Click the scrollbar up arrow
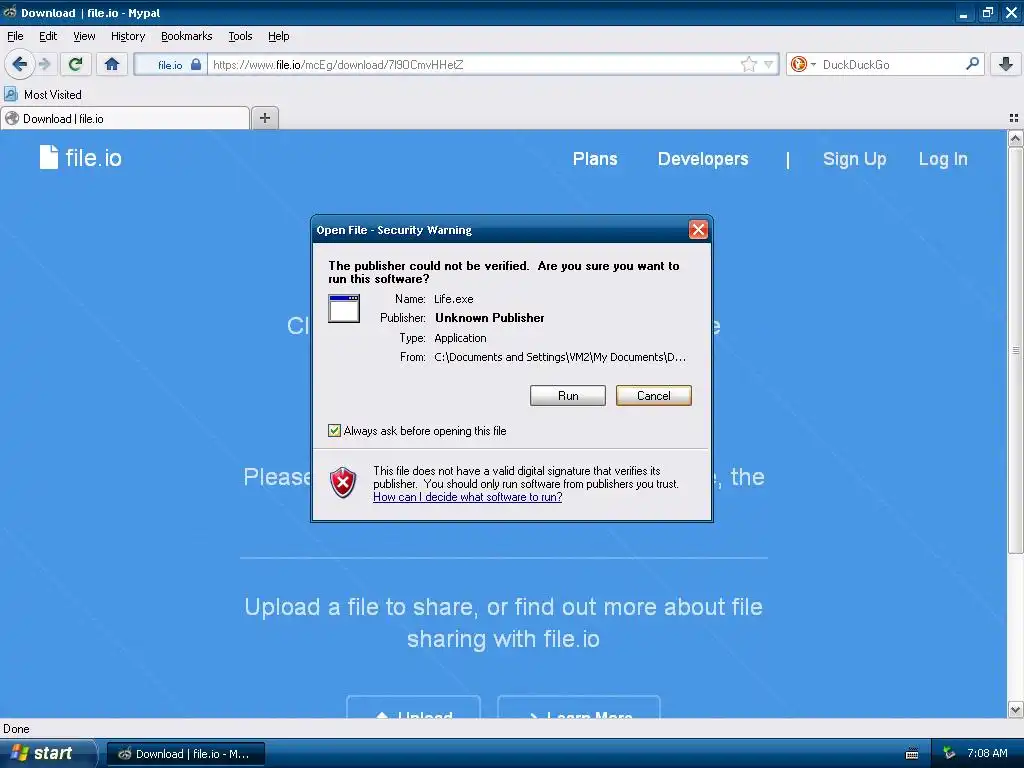 pyautogui.click(x=1015, y=138)
